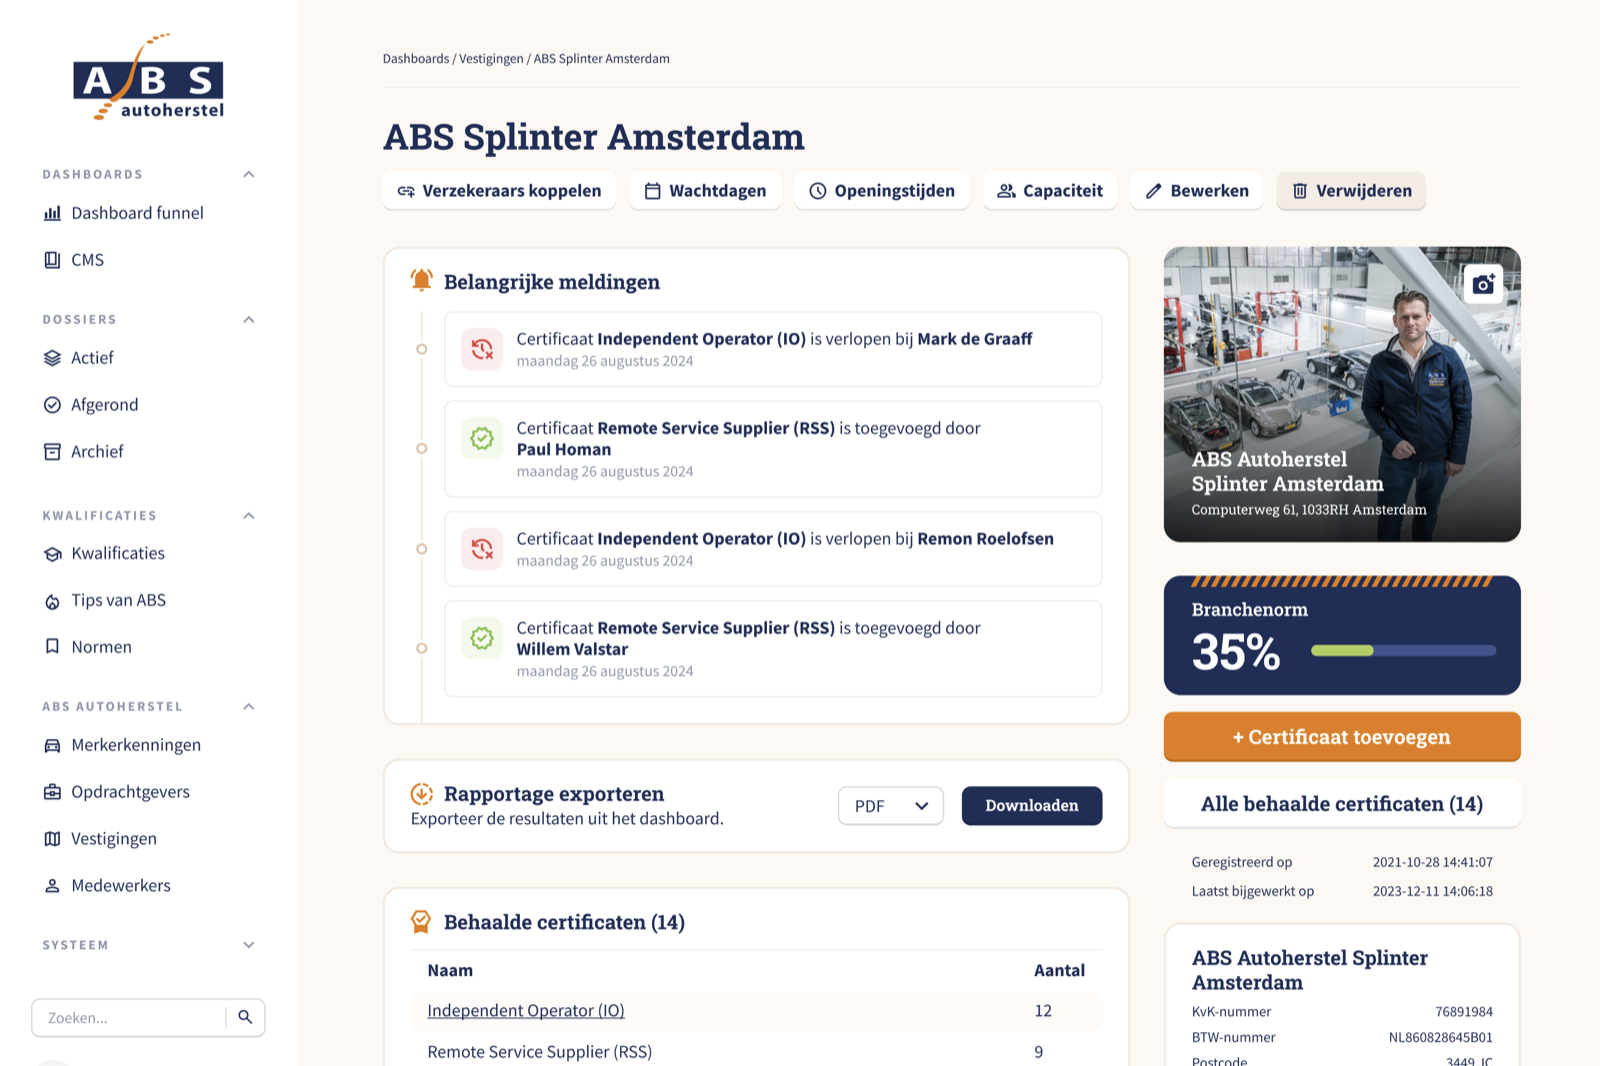
Task: Click Bewerken to edit the location
Action: pos(1197,191)
